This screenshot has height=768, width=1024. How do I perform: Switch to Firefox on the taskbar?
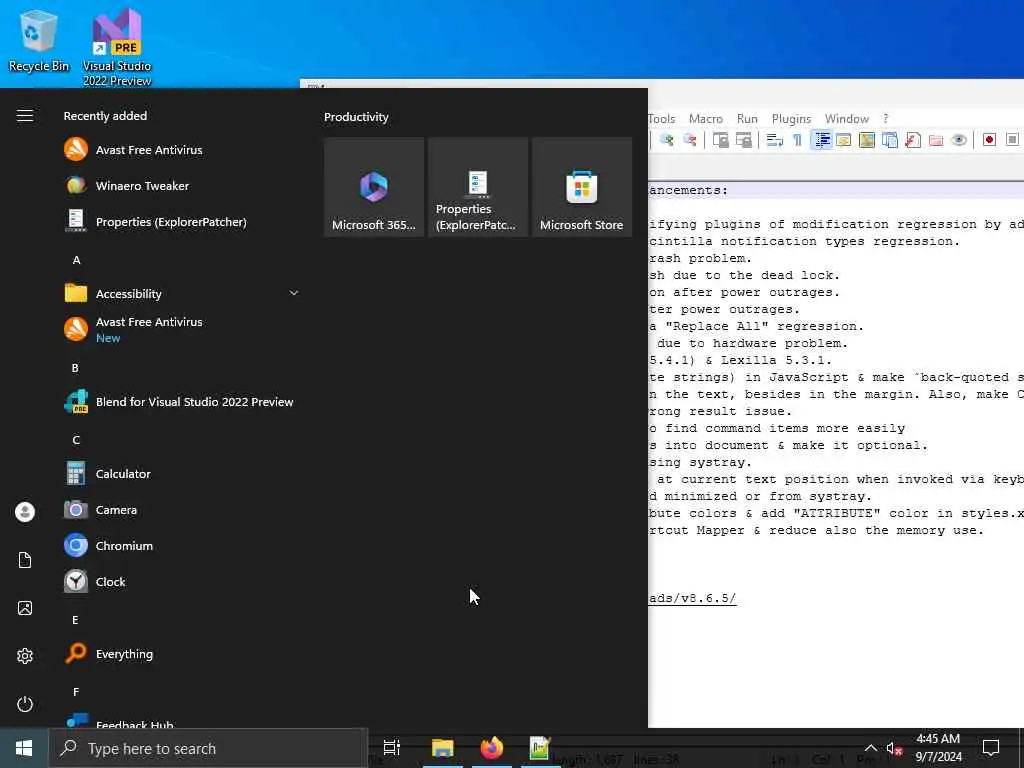pyautogui.click(x=492, y=748)
